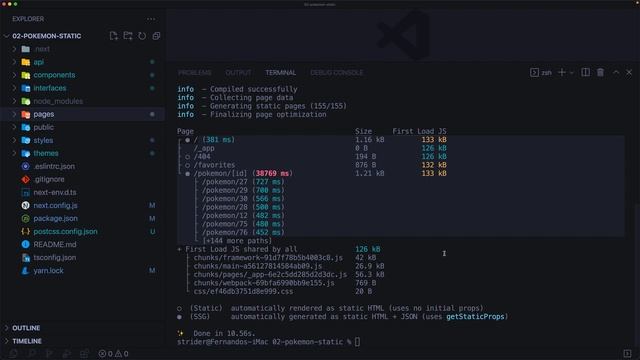Image resolution: width=640 pixels, height=360 pixels.
Task: Click the pages folder icon
Action: [x=26, y=114]
